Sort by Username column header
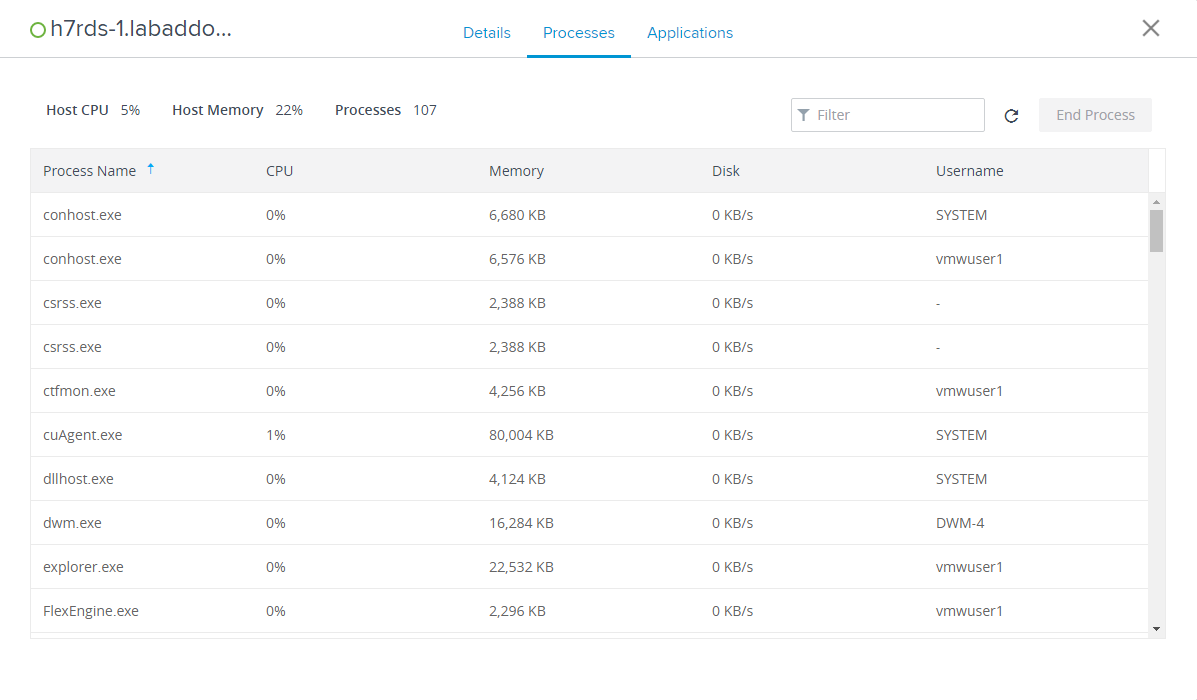The height and width of the screenshot is (700, 1197). pyautogui.click(x=969, y=171)
